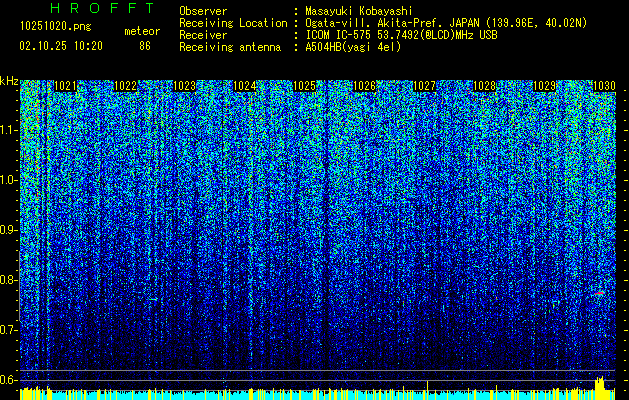Click the A504HB(yagi 4el) antenna text
This screenshot has height=400, width=629.
pyautogui.click(x=353, y=47)
